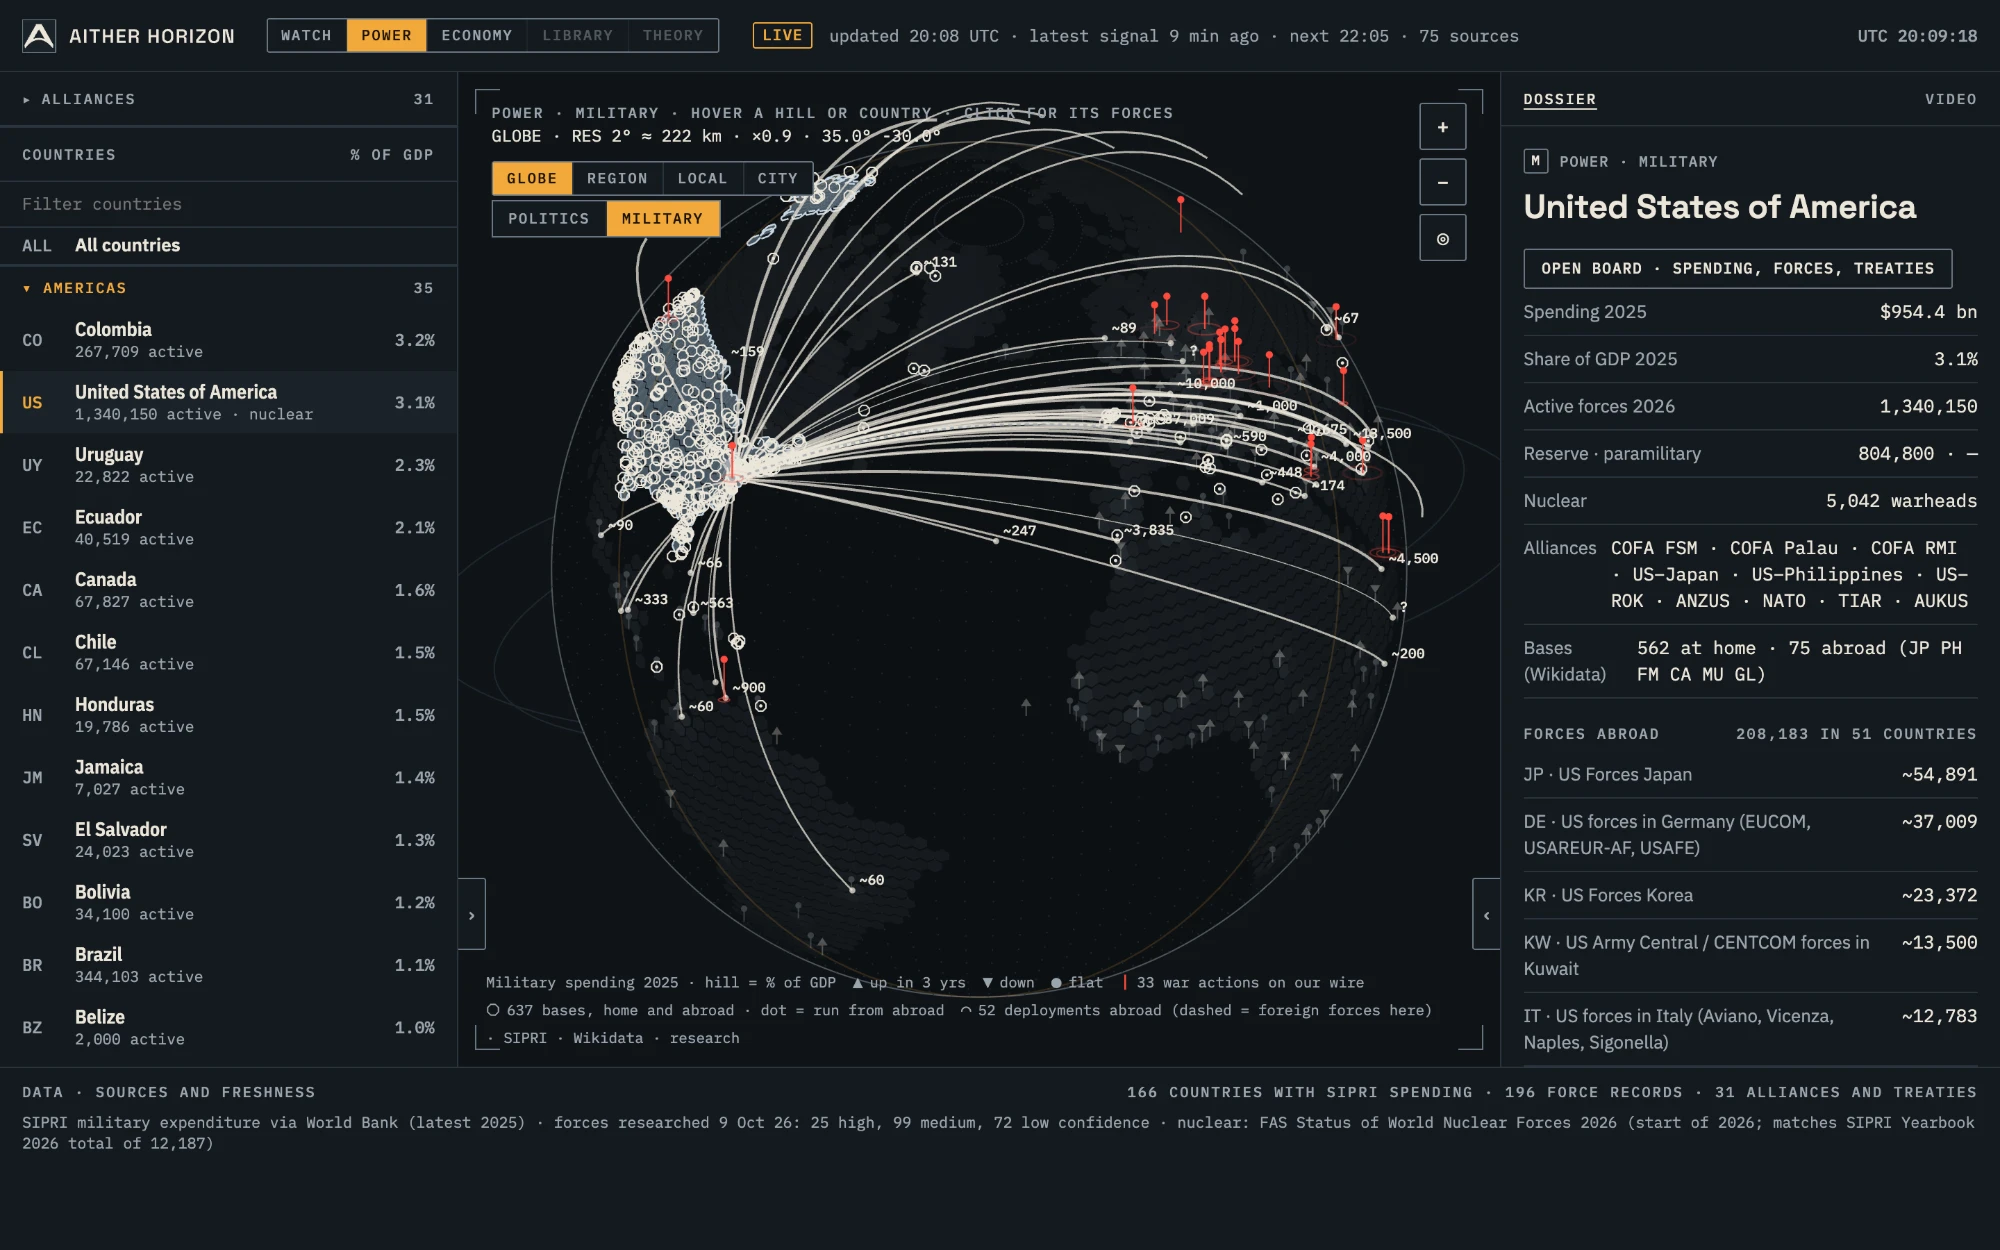Open board for spending, forces, treaties
The image size is (2000, 1250).
tap(1737, 268)
